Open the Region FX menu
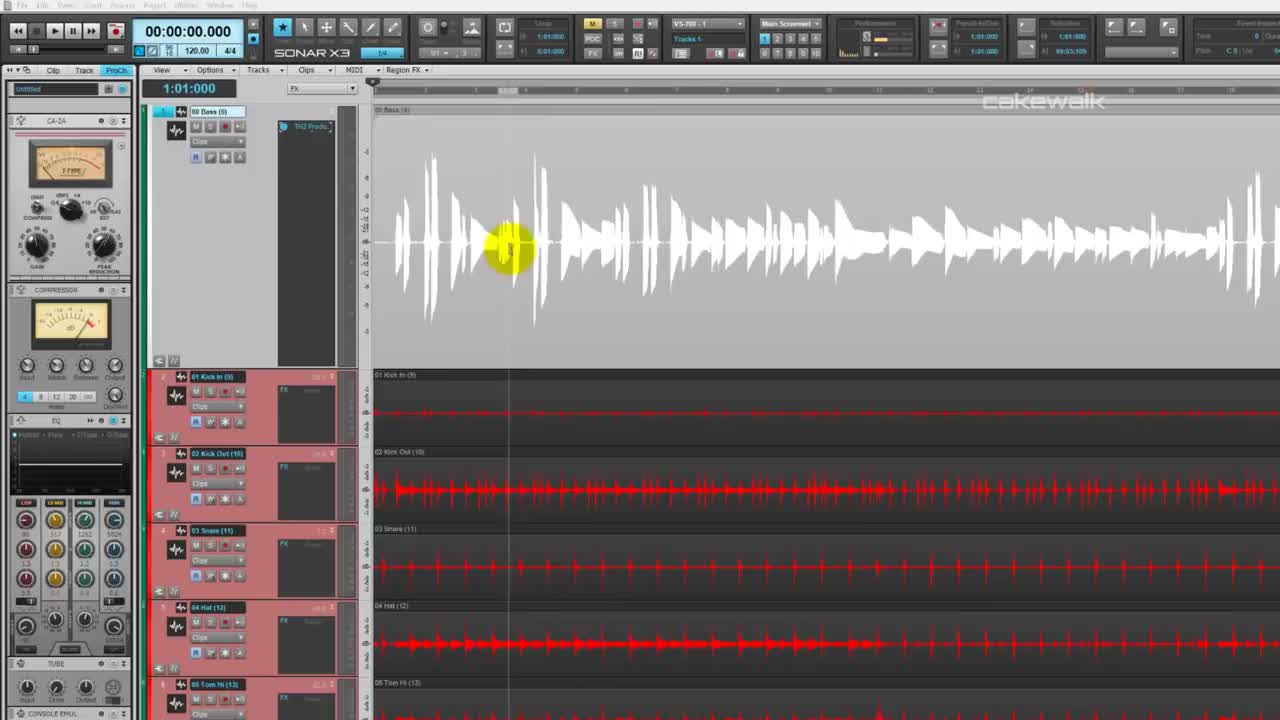1280x720 pixels. tap(408, 70)
